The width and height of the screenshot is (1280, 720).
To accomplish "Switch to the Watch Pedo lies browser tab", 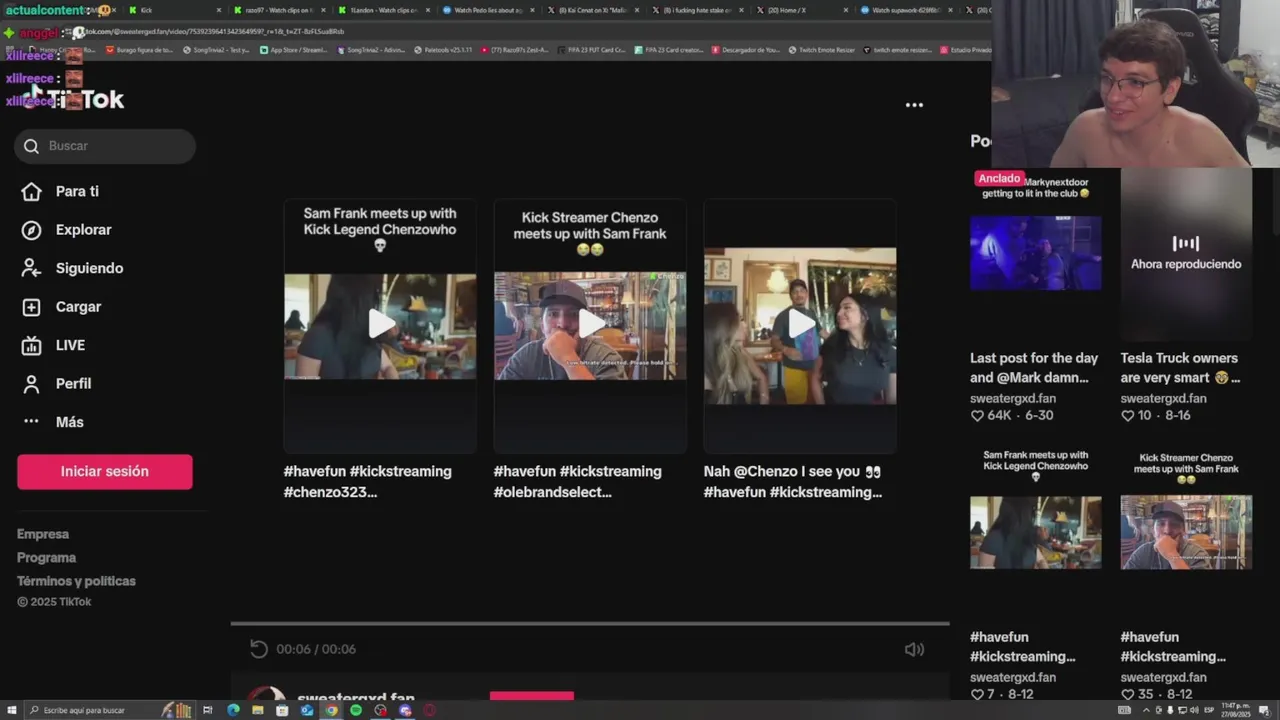I will (x=490, y=10).
